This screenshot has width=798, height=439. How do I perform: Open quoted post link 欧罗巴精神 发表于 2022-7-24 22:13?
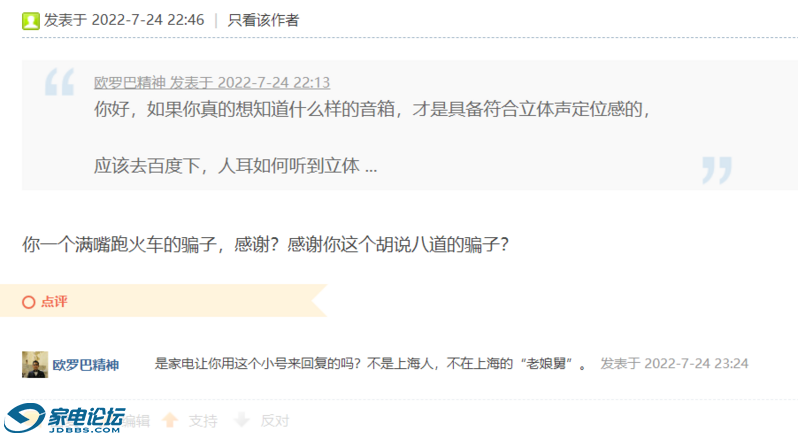tap(212, 82)
